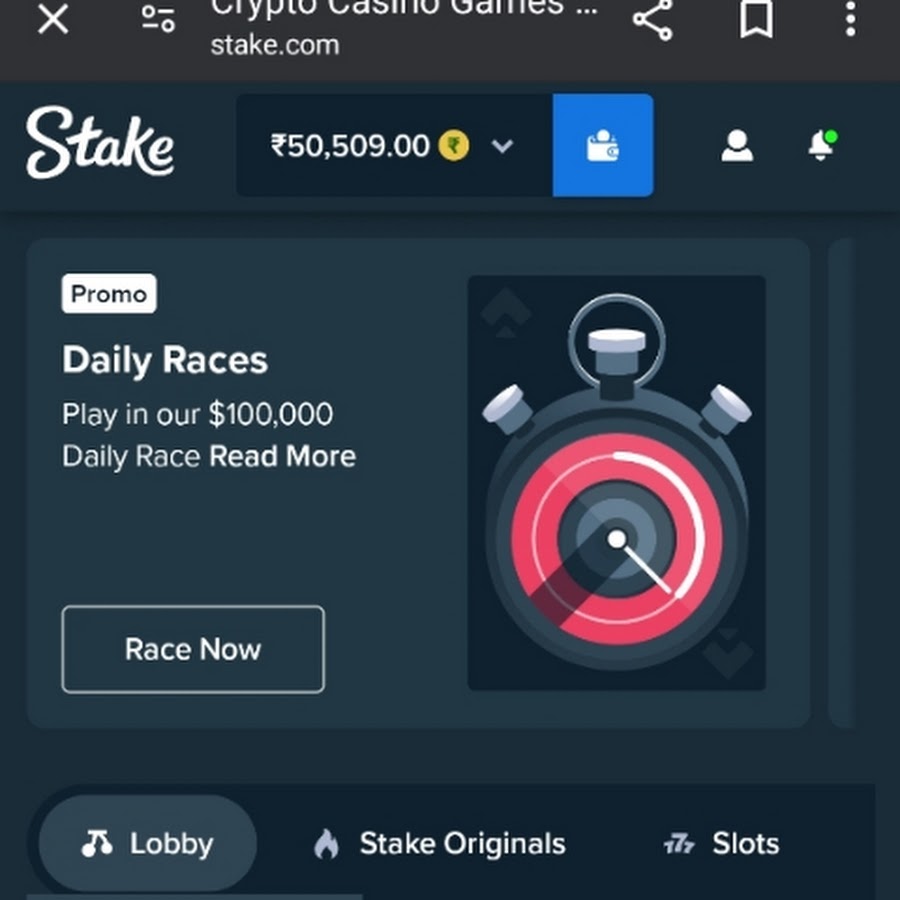Screen dimensions: 900x900
Task: Tap the stake.com URL text
Action: pyautogui.click(x=275, y=45)
